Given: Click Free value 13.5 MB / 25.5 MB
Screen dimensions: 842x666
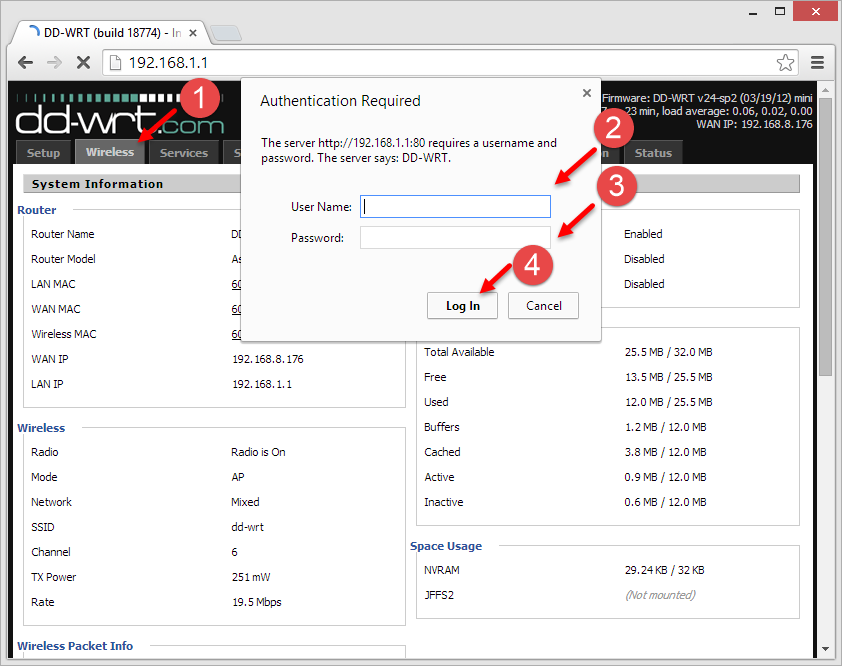Looking at the screenshot, I should click(669, 377).
